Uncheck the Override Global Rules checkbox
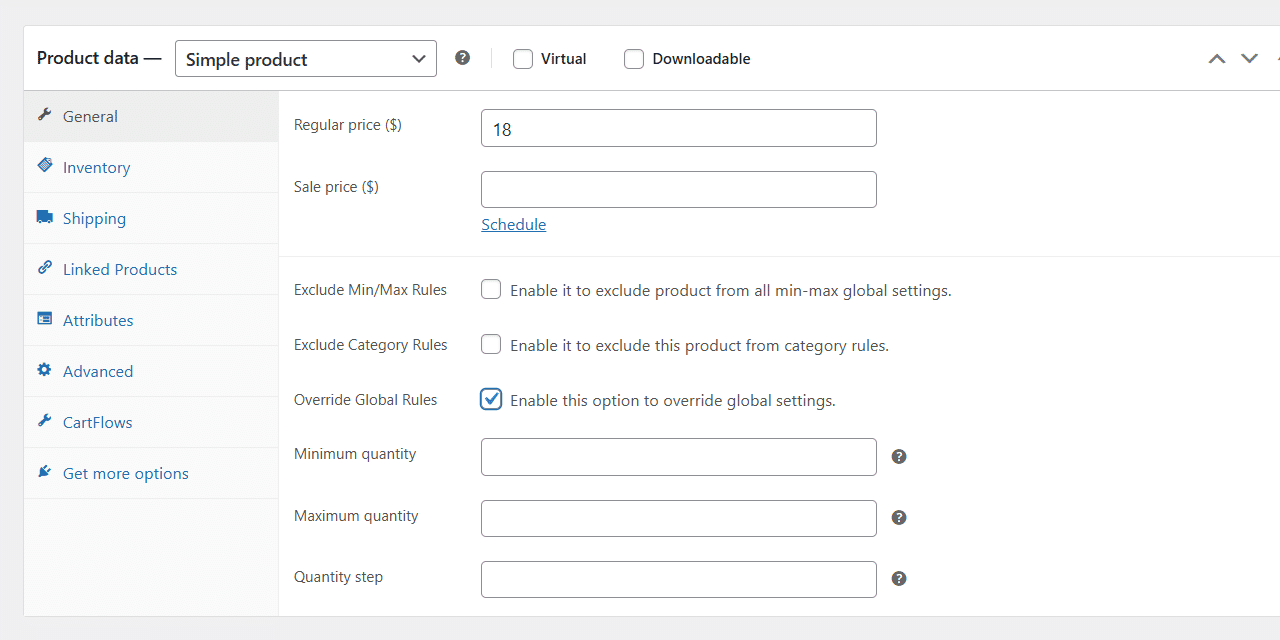1280x640 pixels. (x=491, y=399)
